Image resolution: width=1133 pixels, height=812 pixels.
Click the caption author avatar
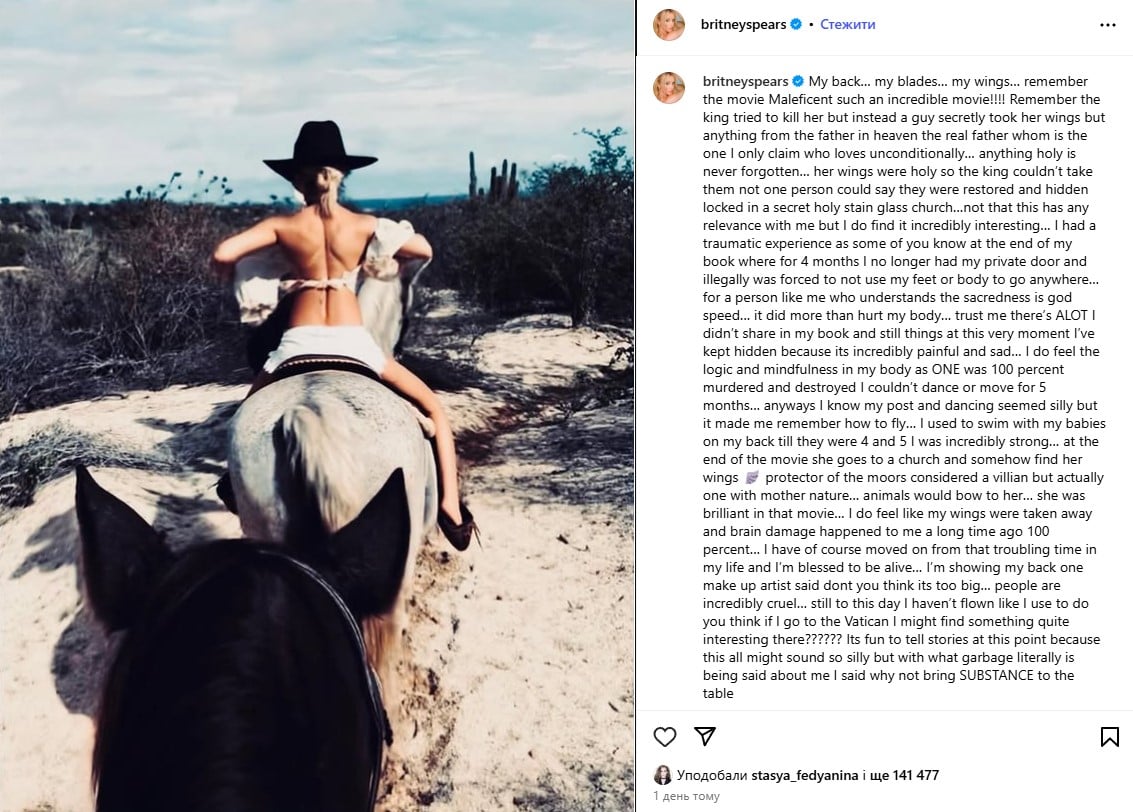click(x=668, y=87)
